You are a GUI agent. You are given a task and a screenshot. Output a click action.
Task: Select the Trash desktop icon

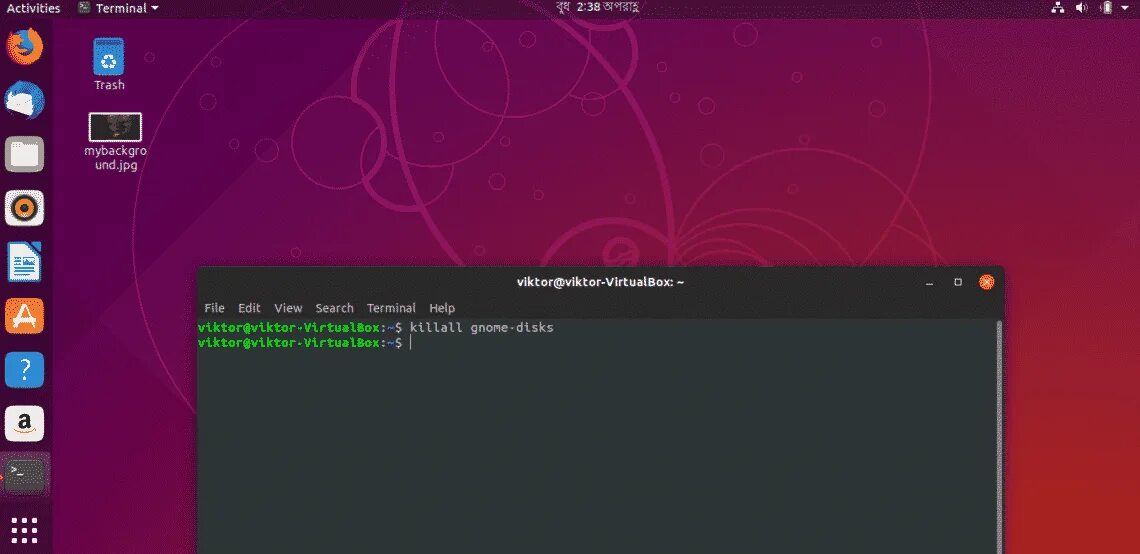[109, 65]
